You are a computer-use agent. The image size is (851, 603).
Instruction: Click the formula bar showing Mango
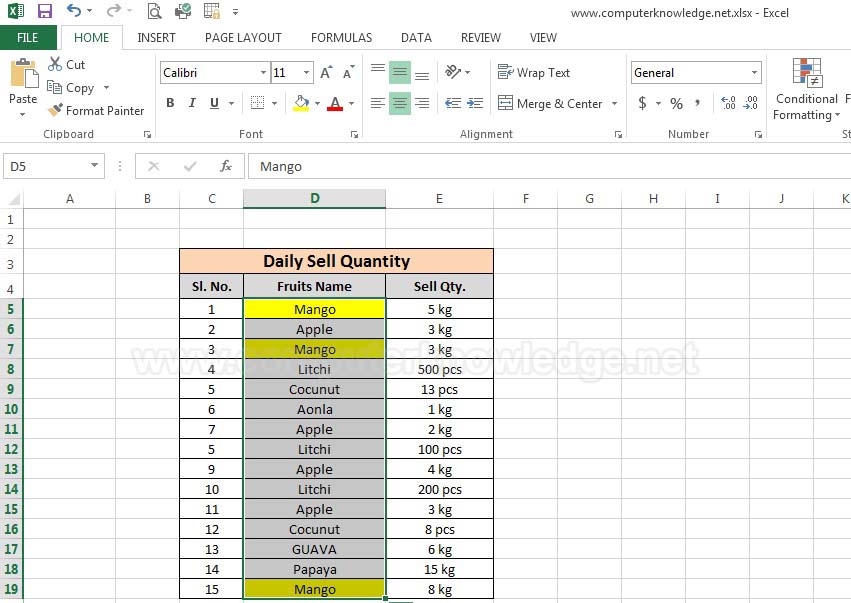(549, 166)
